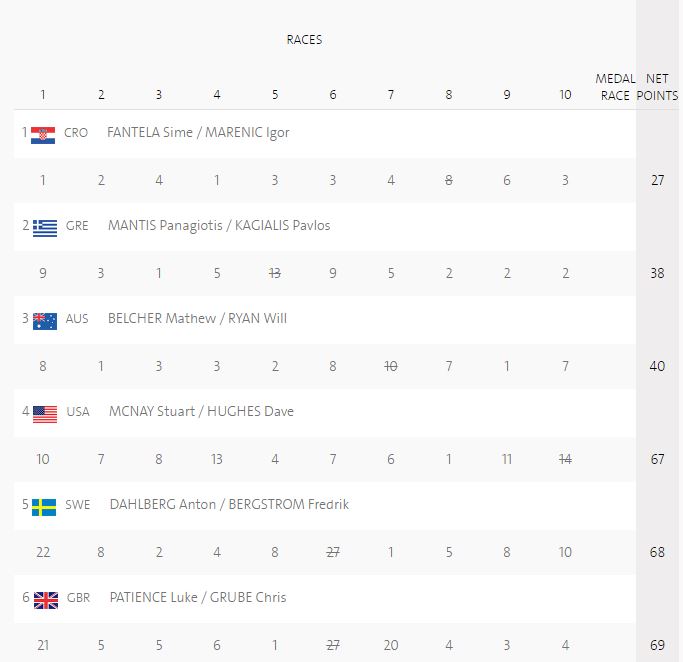The height and width of the screenshot is (662, 683).
Task: Click the NET POINTS column header
Action: (657, 87)
